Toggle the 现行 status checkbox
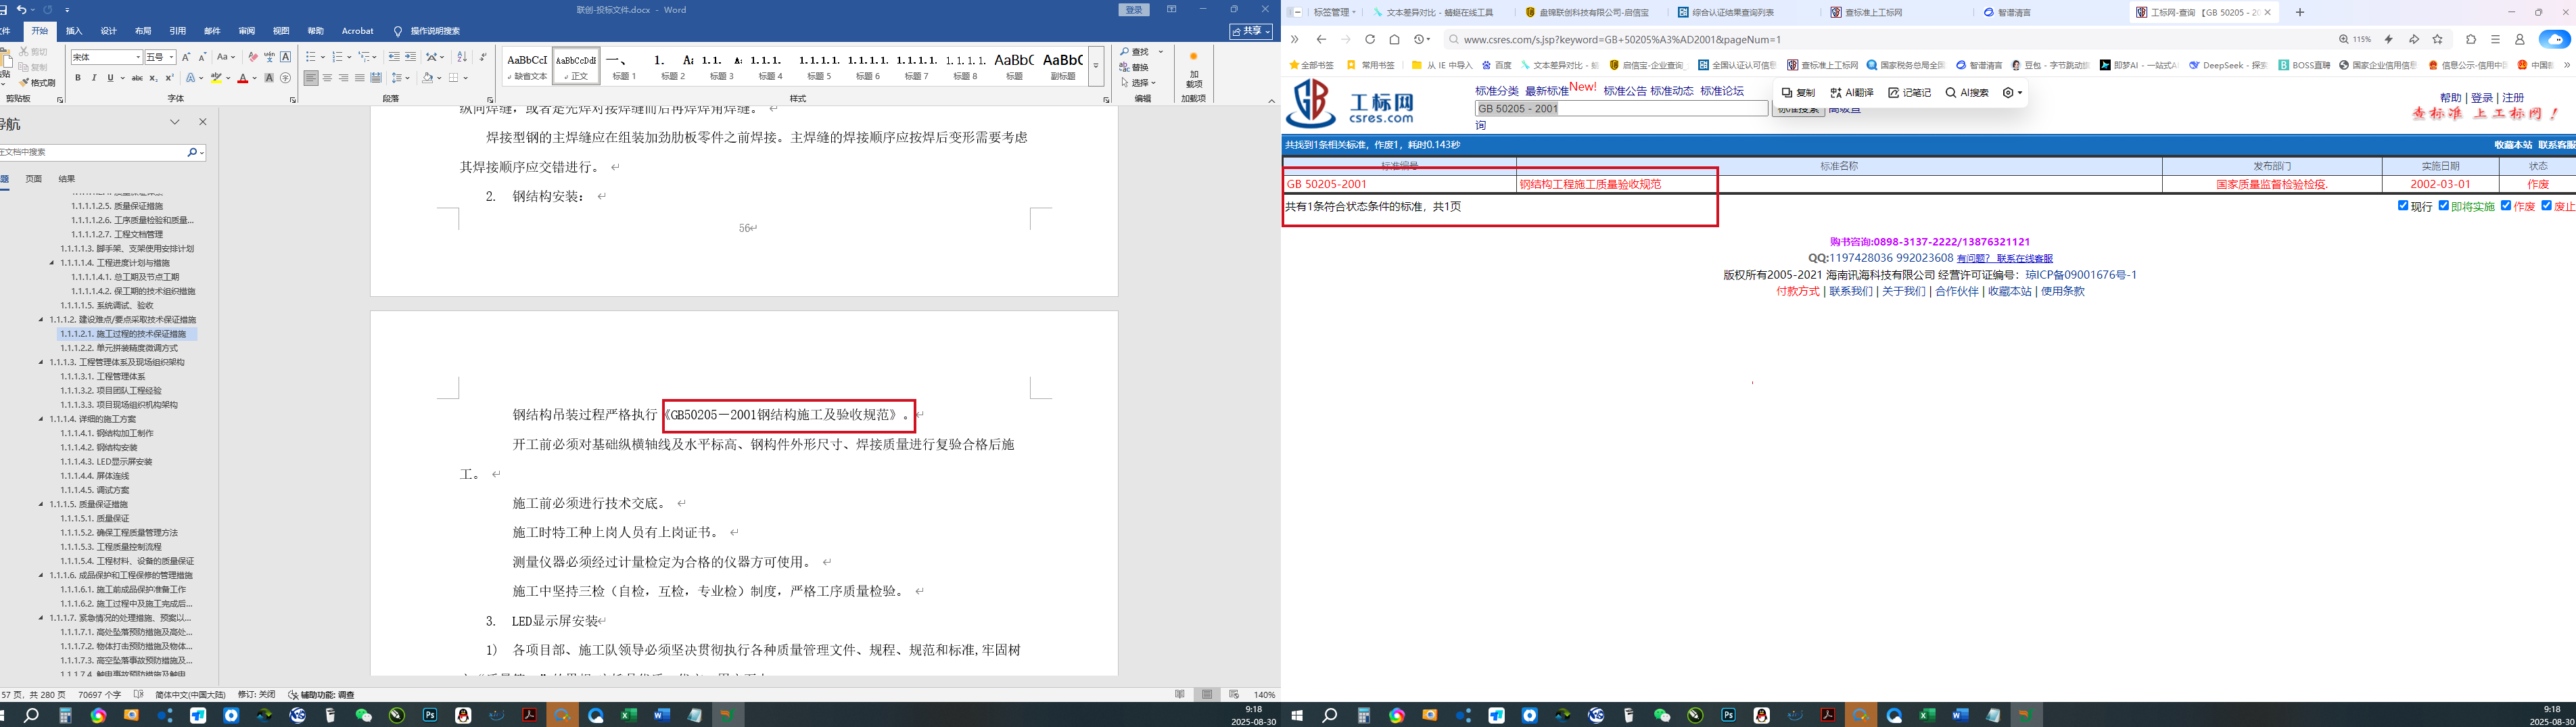The height and width of the screenshot is (727, 2576). click(x=2403, y=205)
